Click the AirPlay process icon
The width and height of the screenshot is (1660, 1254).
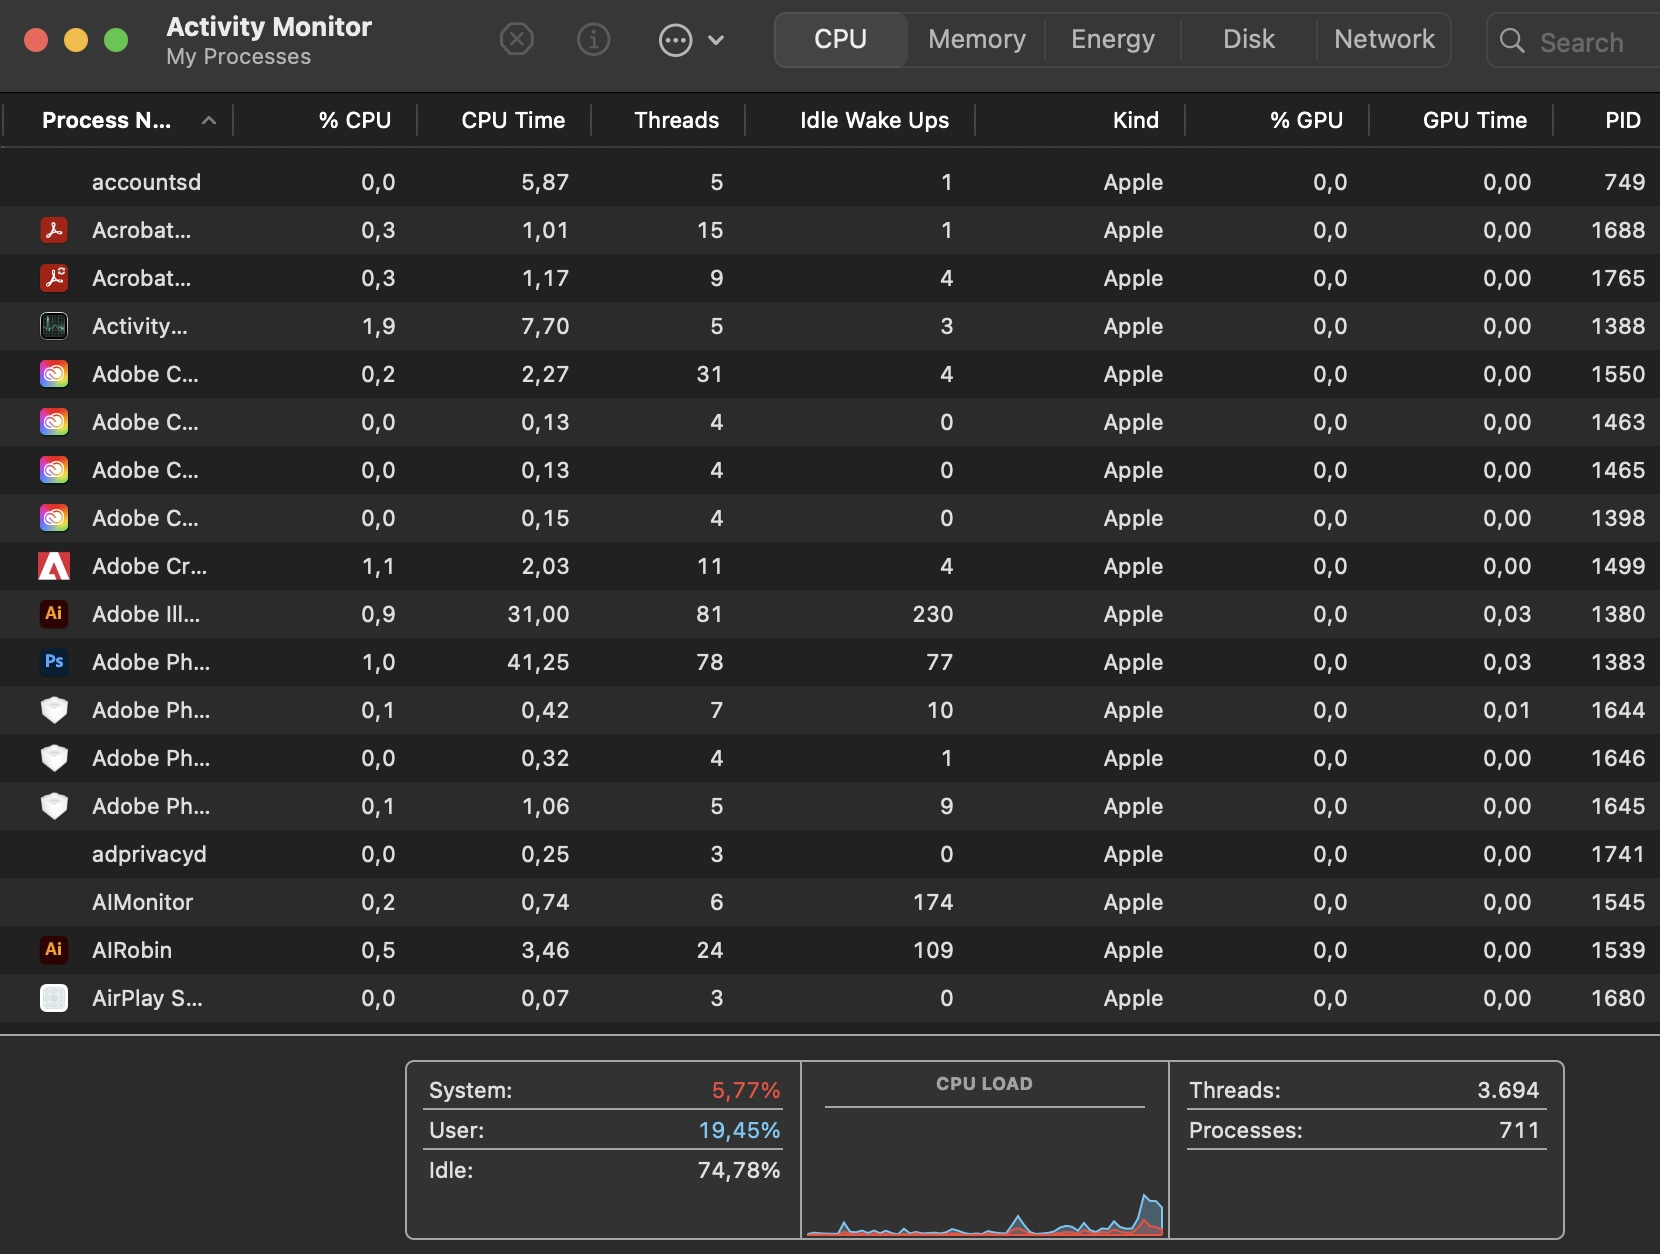tap(54, 998)
